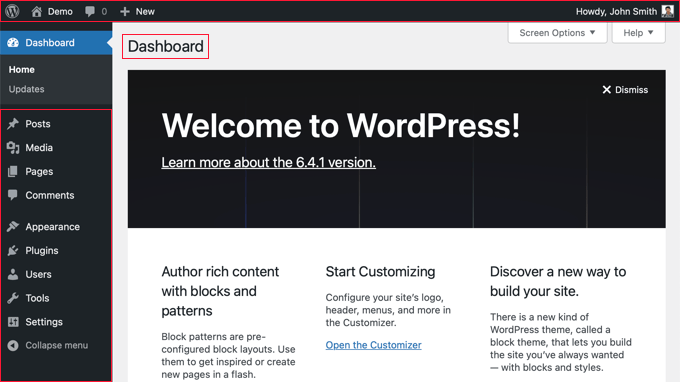Click the comment count 0 in admin bar
Viewport: 680px width, 382px height.
pos(104,12)
